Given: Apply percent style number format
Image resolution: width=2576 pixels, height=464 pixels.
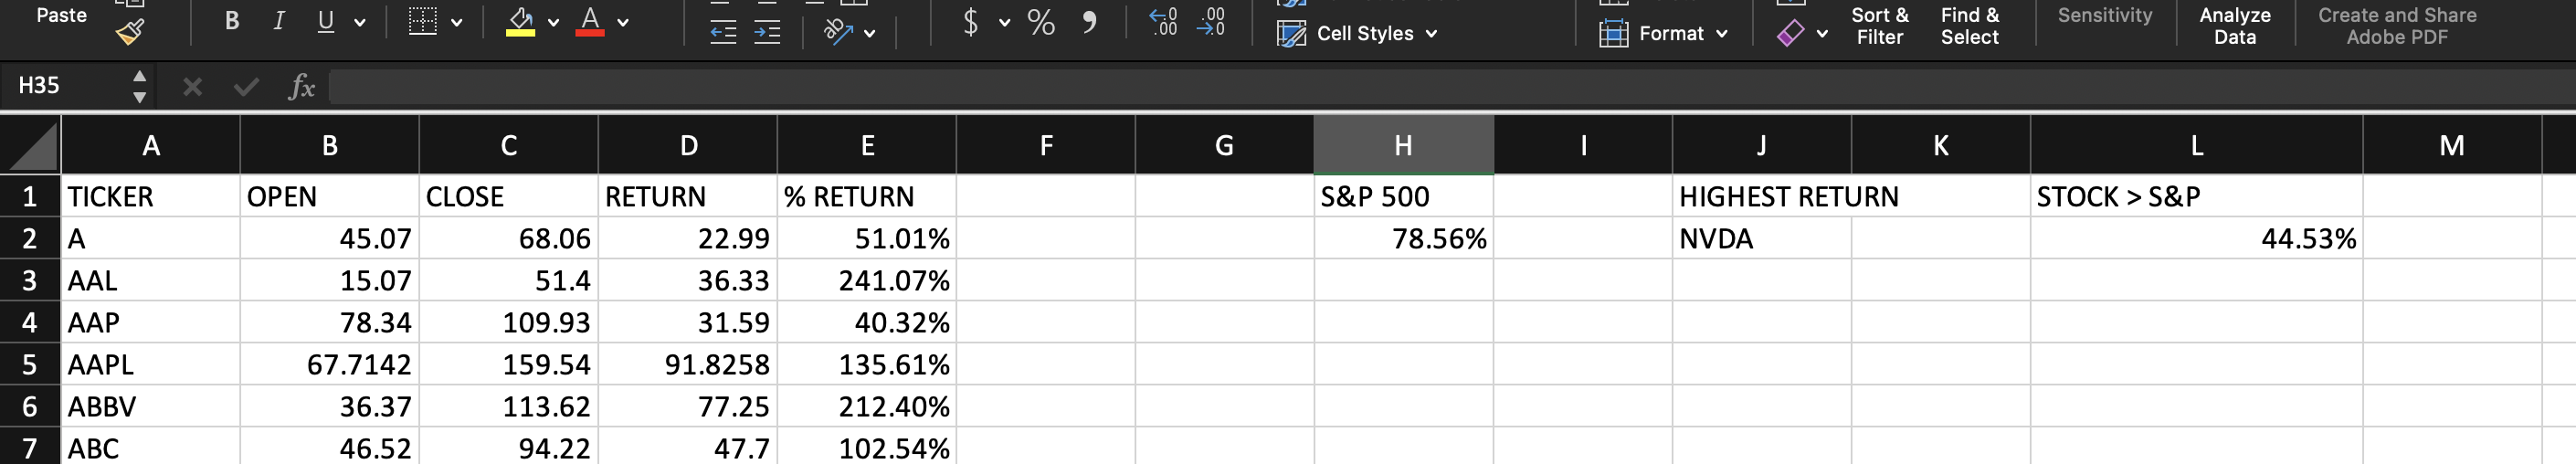Looking at the screenshot, I should (x=1041, y=22).
